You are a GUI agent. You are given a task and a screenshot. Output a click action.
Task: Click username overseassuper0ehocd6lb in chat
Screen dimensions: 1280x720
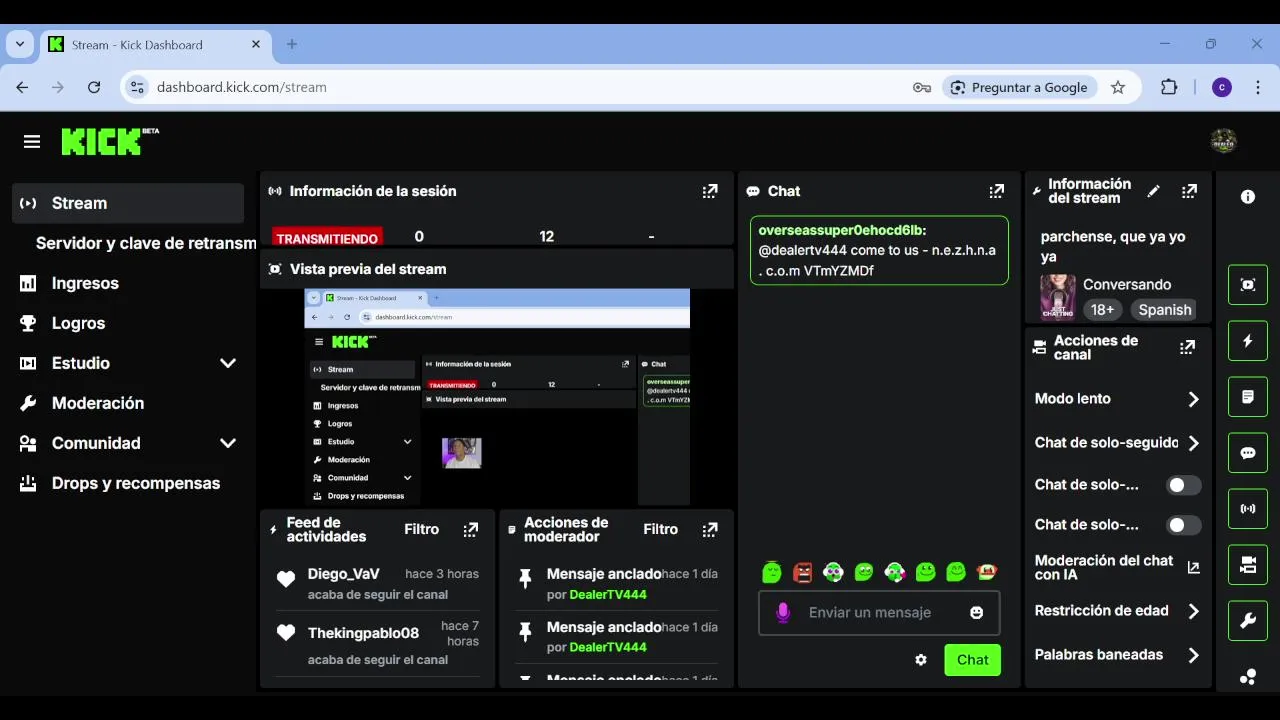tap(842, 230)
